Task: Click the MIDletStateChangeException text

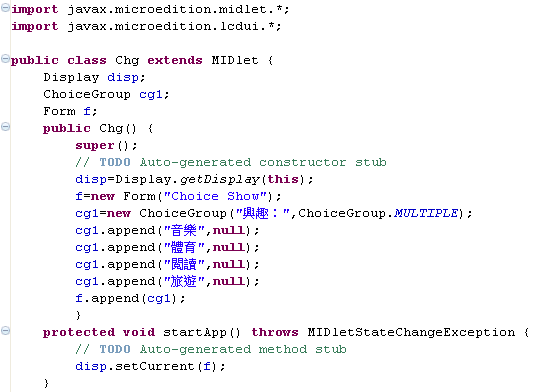Action: 411,332
